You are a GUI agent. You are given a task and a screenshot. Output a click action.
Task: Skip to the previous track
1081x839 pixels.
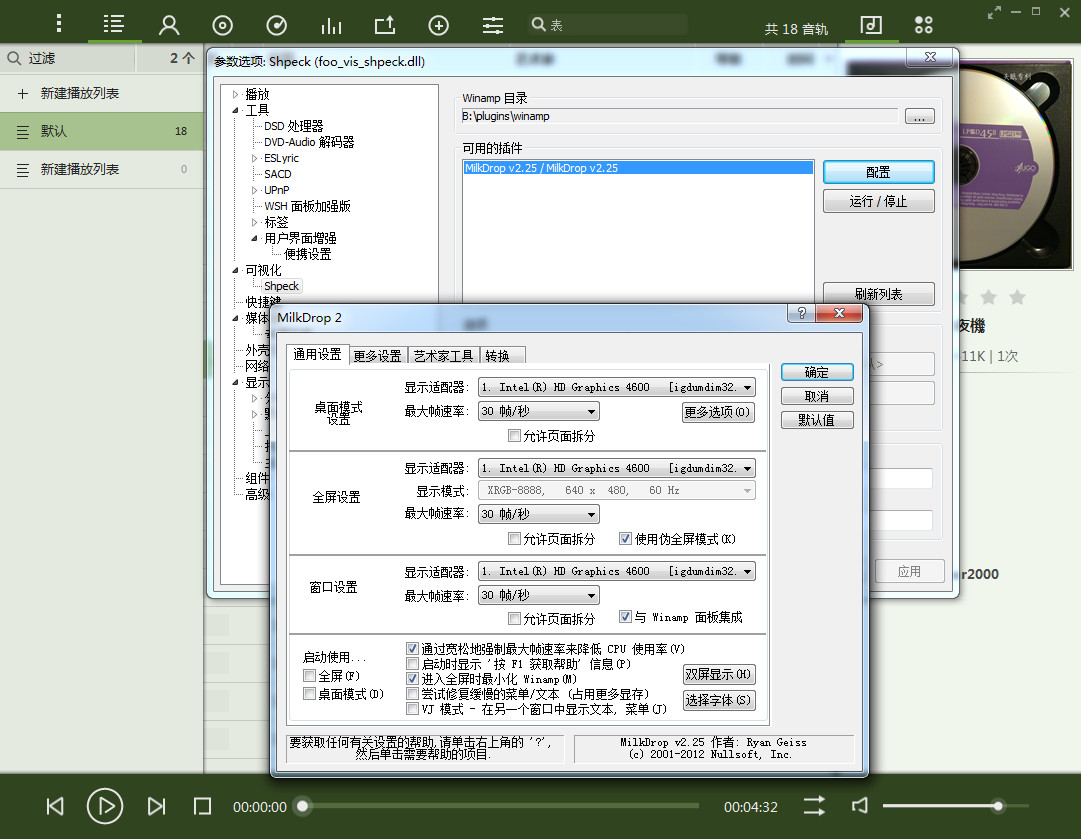pyautogui.click(x=55, y=806)
